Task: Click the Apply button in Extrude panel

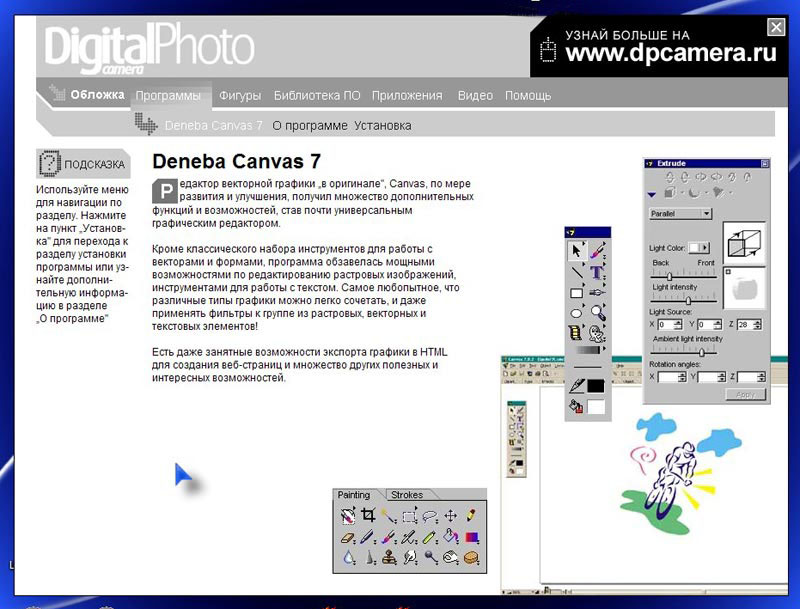Action: point(745,394)
